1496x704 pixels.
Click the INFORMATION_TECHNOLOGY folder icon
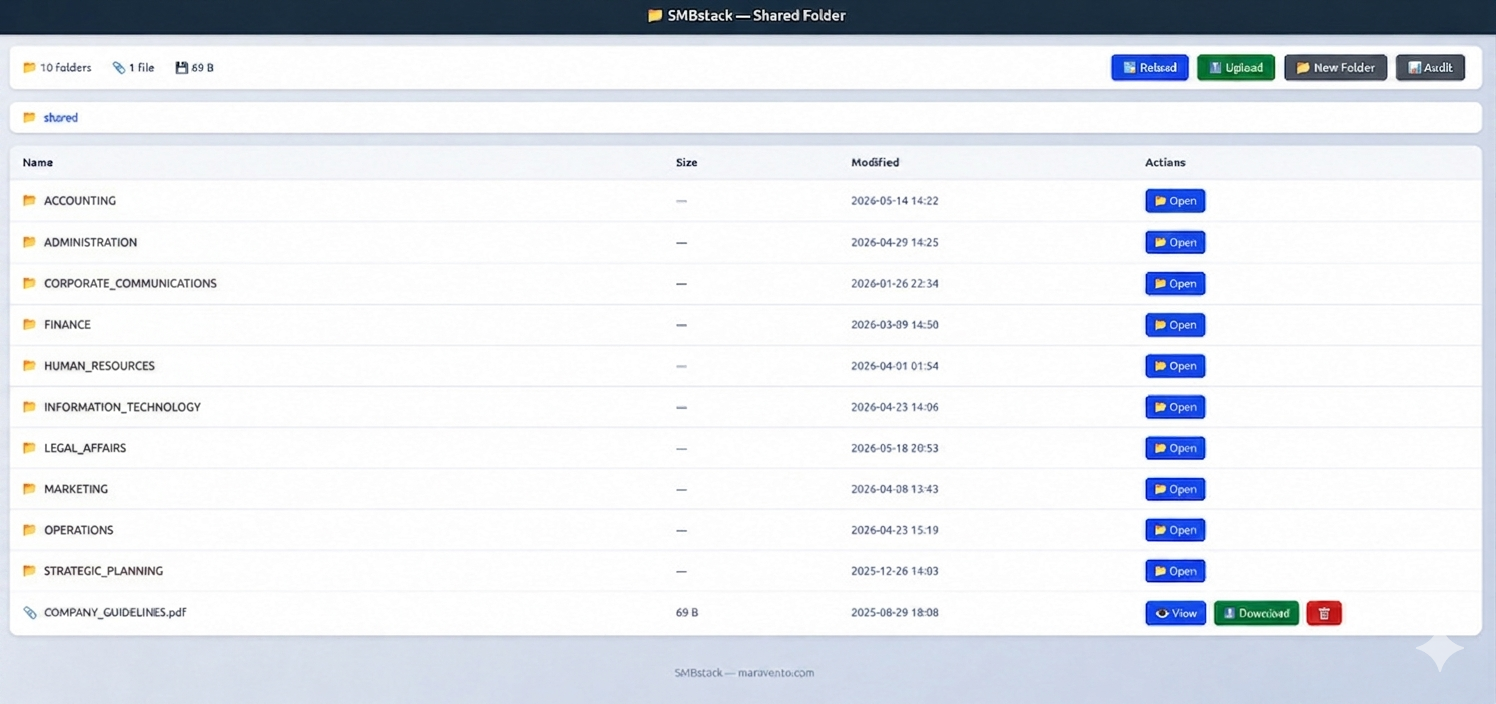click(x=29, y=407)
